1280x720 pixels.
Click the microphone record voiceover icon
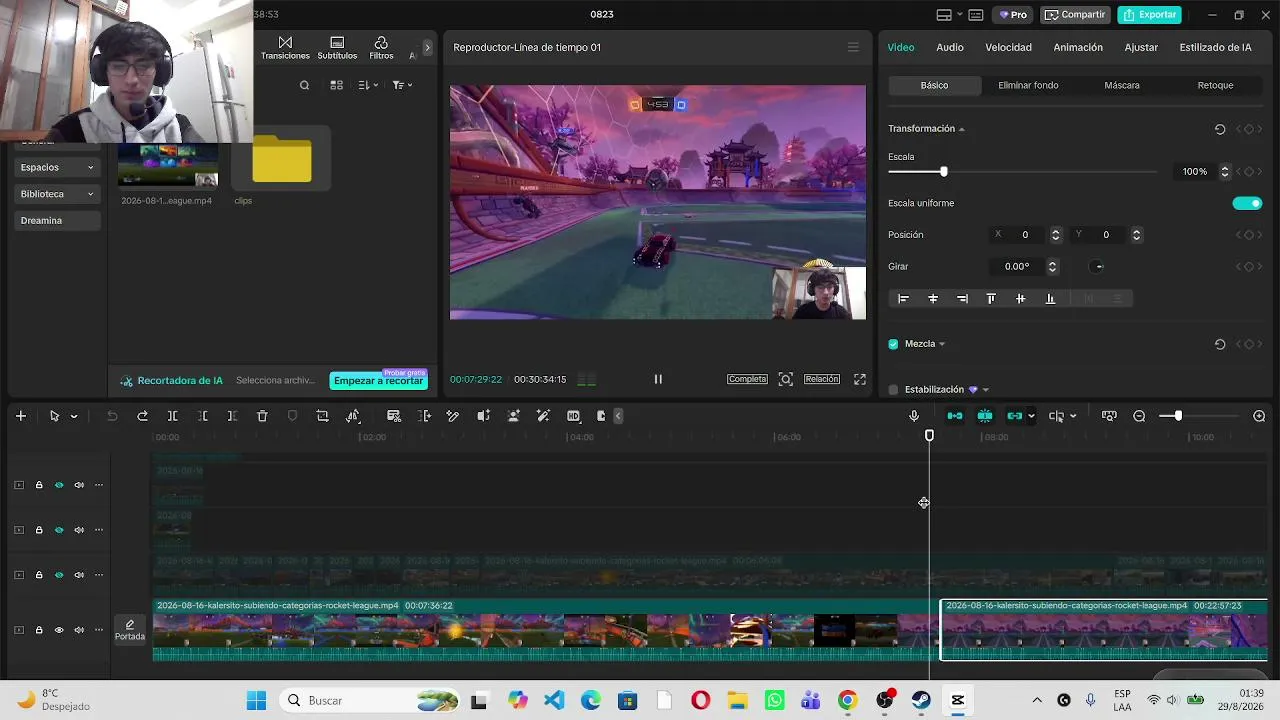click(914, 416)
